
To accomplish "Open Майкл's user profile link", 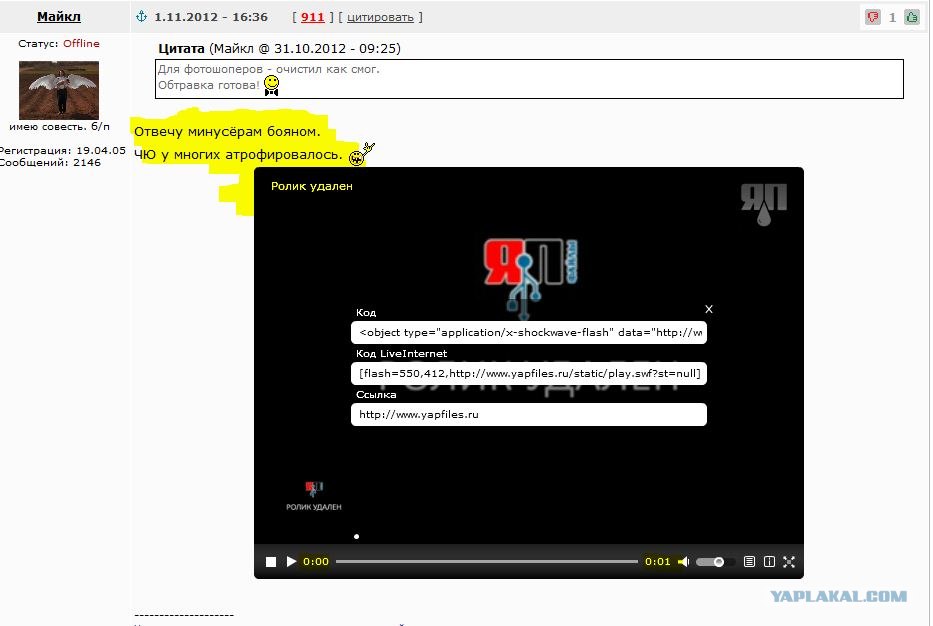I will coord(59,17).
